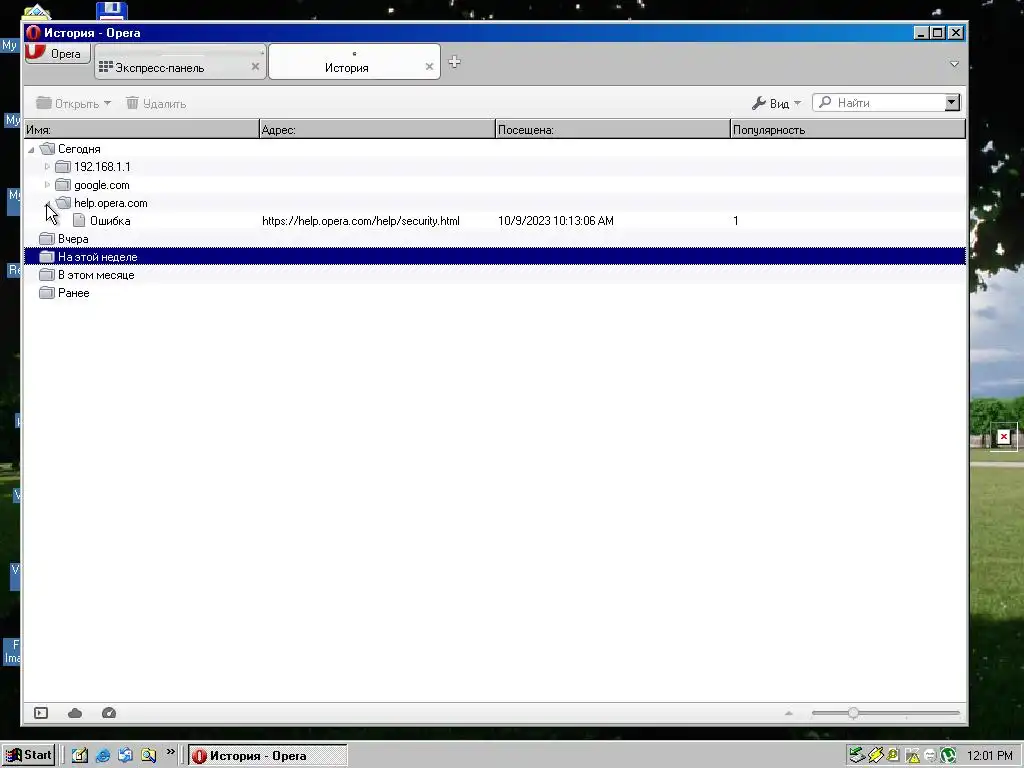
Task: Click the notepad quick launch icon
Action: (80, 756)
